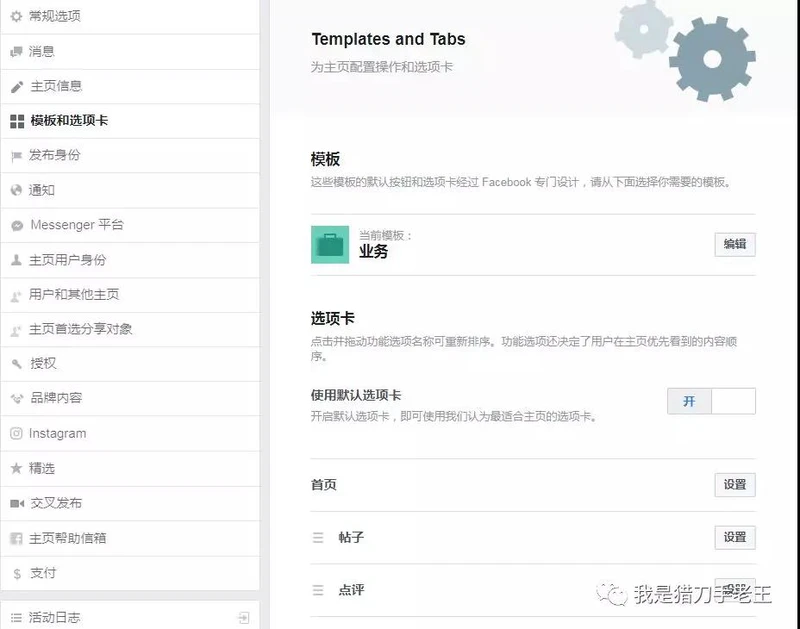
Task: Click the grid icon beside 模板和选项卡
Action: 17,121
